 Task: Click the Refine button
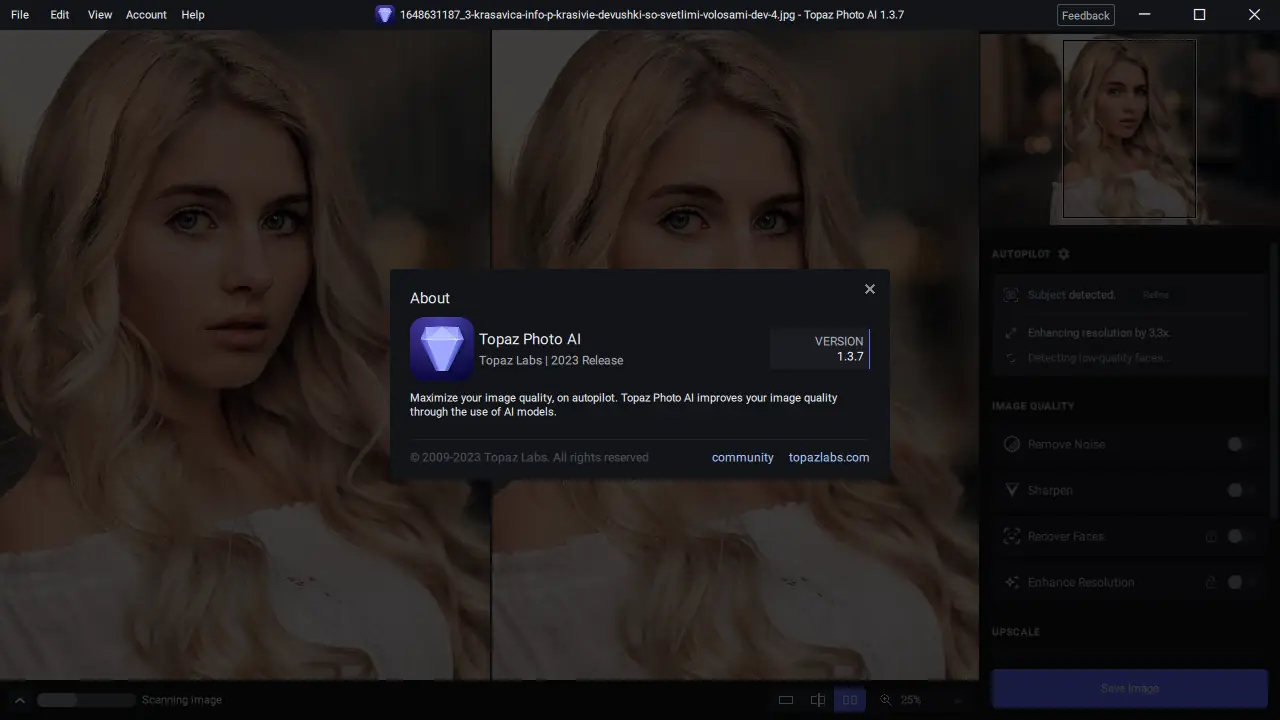click(x=1155, y=295)
